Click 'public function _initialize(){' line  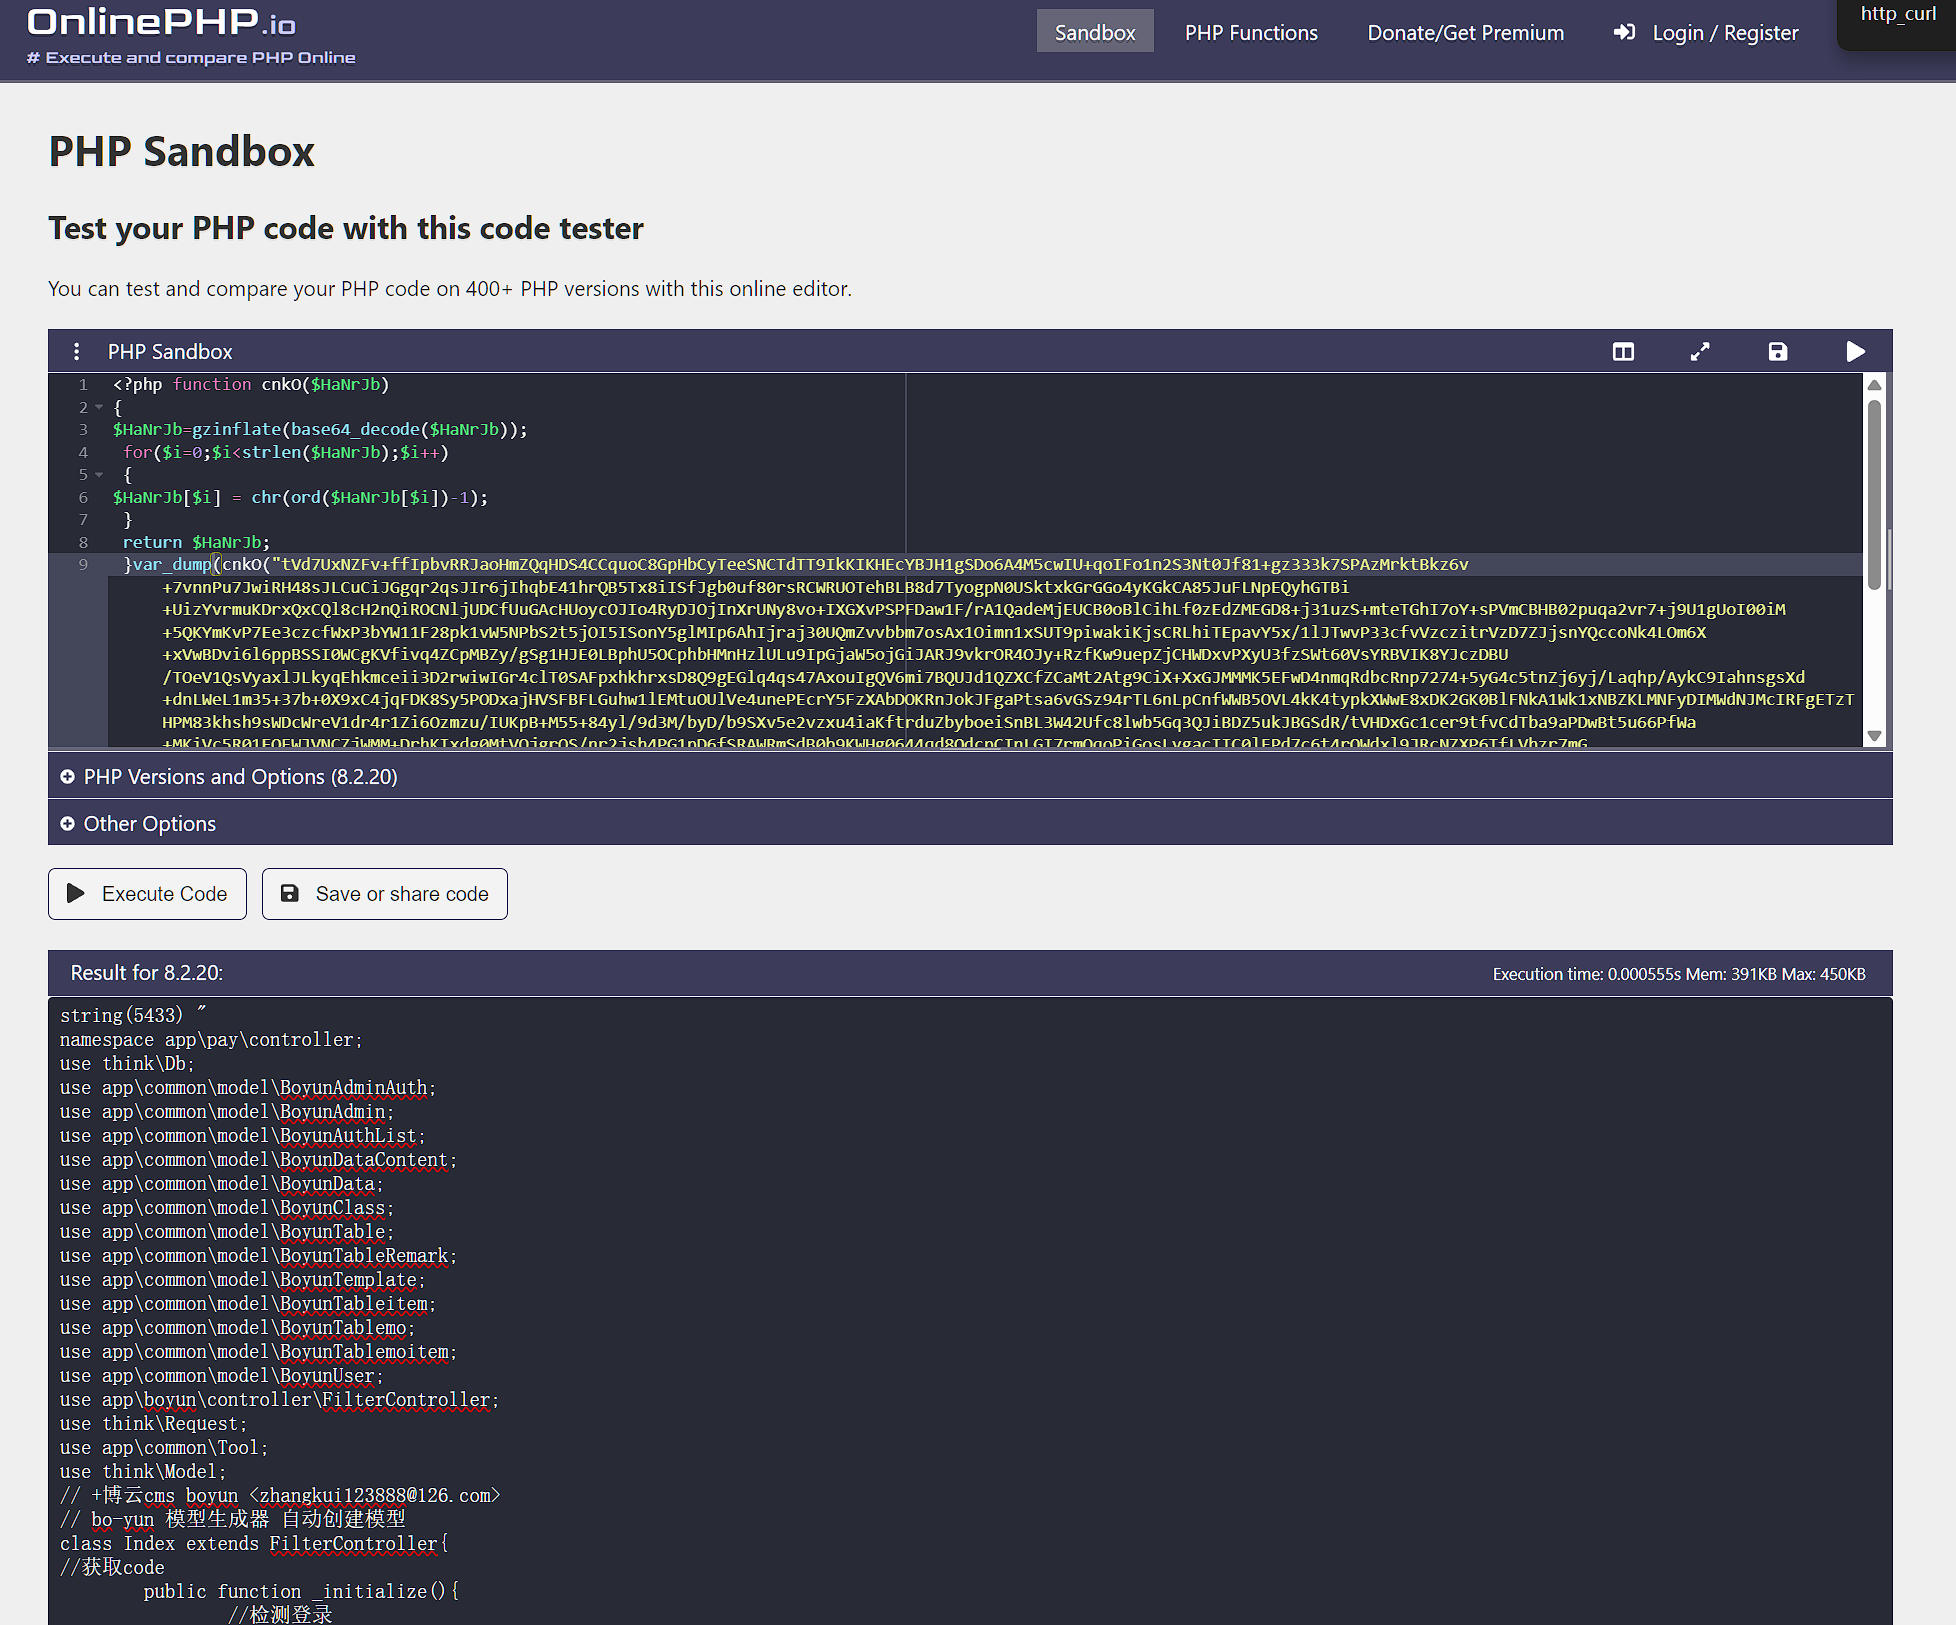[x=301, y=1592]
